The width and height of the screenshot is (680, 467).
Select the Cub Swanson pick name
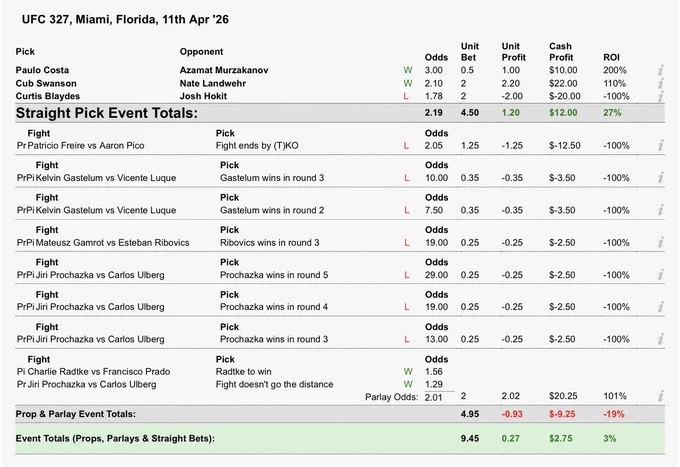tap(46, 83)
